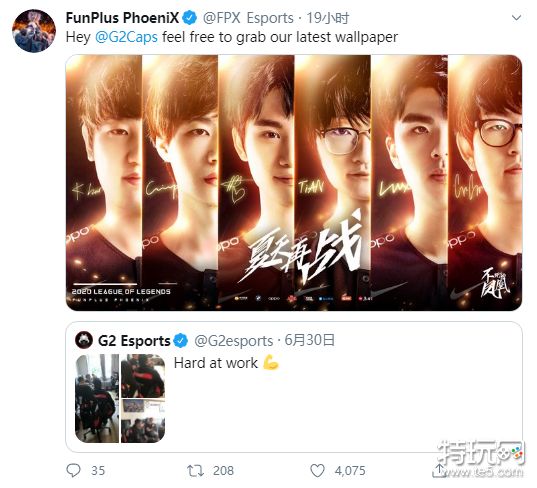Open the FPX wallpaper image

pos(294,183)
